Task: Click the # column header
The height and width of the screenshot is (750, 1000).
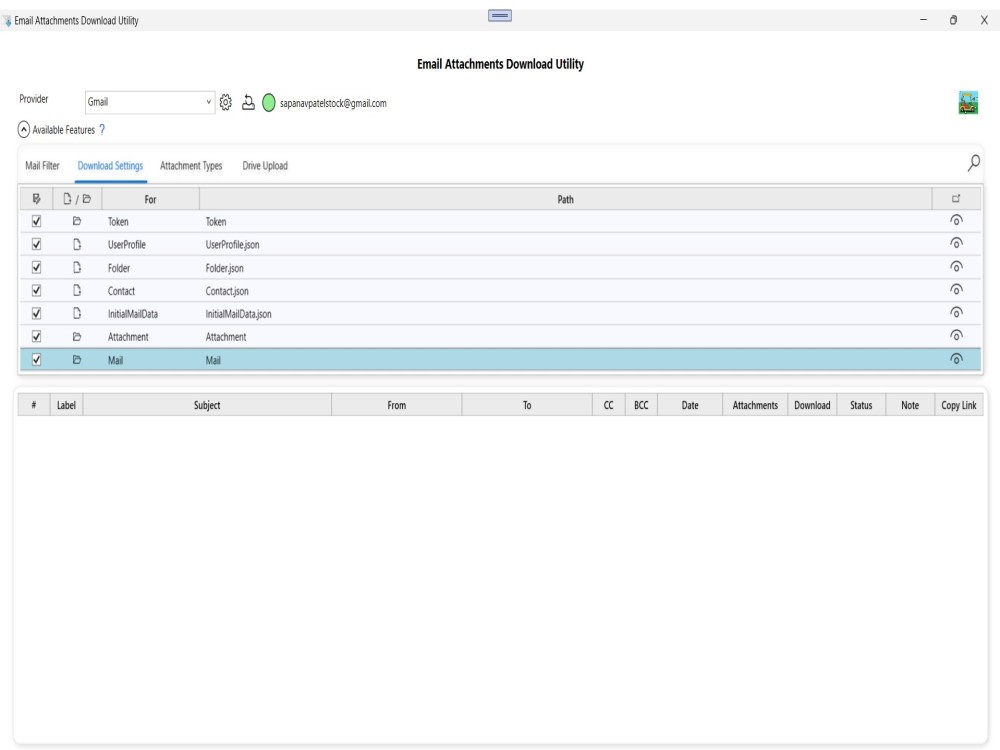Action: coord(34,405)
